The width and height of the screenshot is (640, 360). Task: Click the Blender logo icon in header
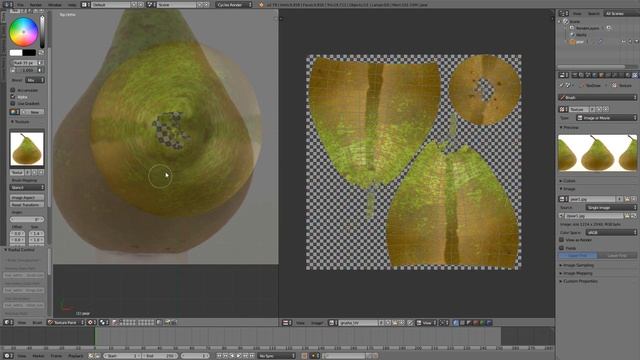click(261, 5)
